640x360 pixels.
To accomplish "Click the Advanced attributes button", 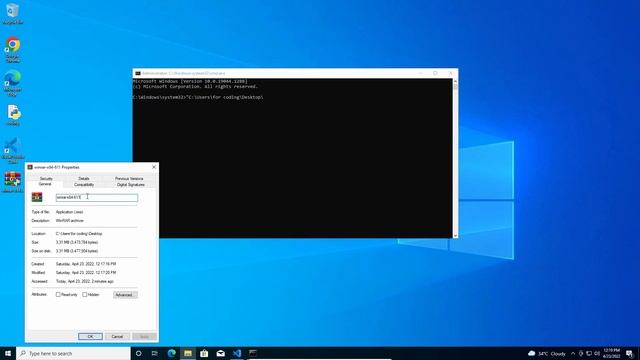I will (125, 295).
